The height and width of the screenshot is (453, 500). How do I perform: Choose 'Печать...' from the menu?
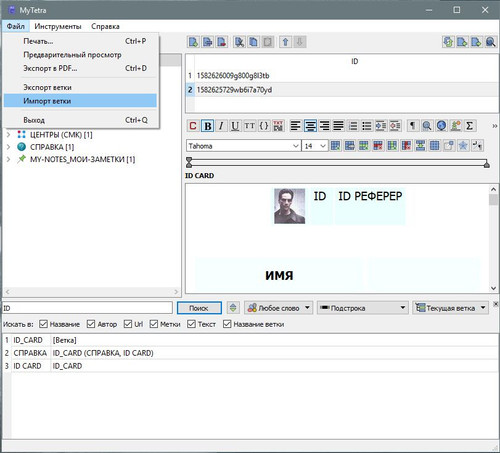(80, 41)
